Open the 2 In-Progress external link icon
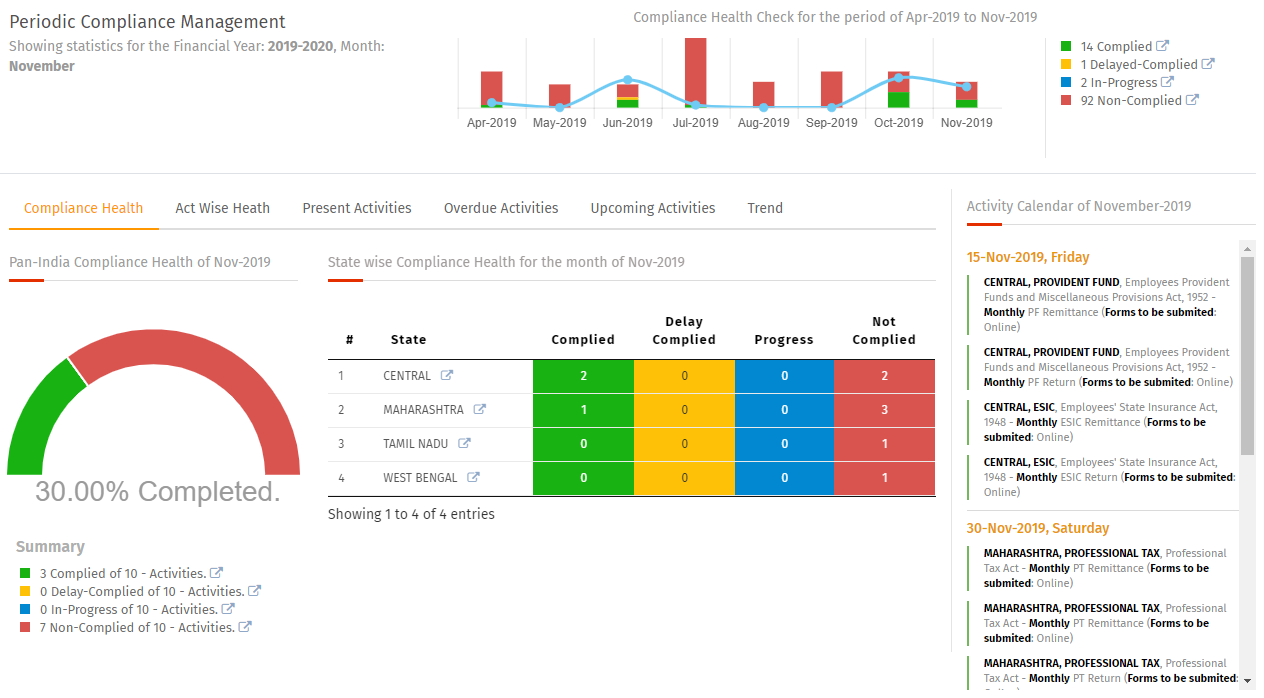Viewport: 1264px width, 698px height. tap(1167, 82)
